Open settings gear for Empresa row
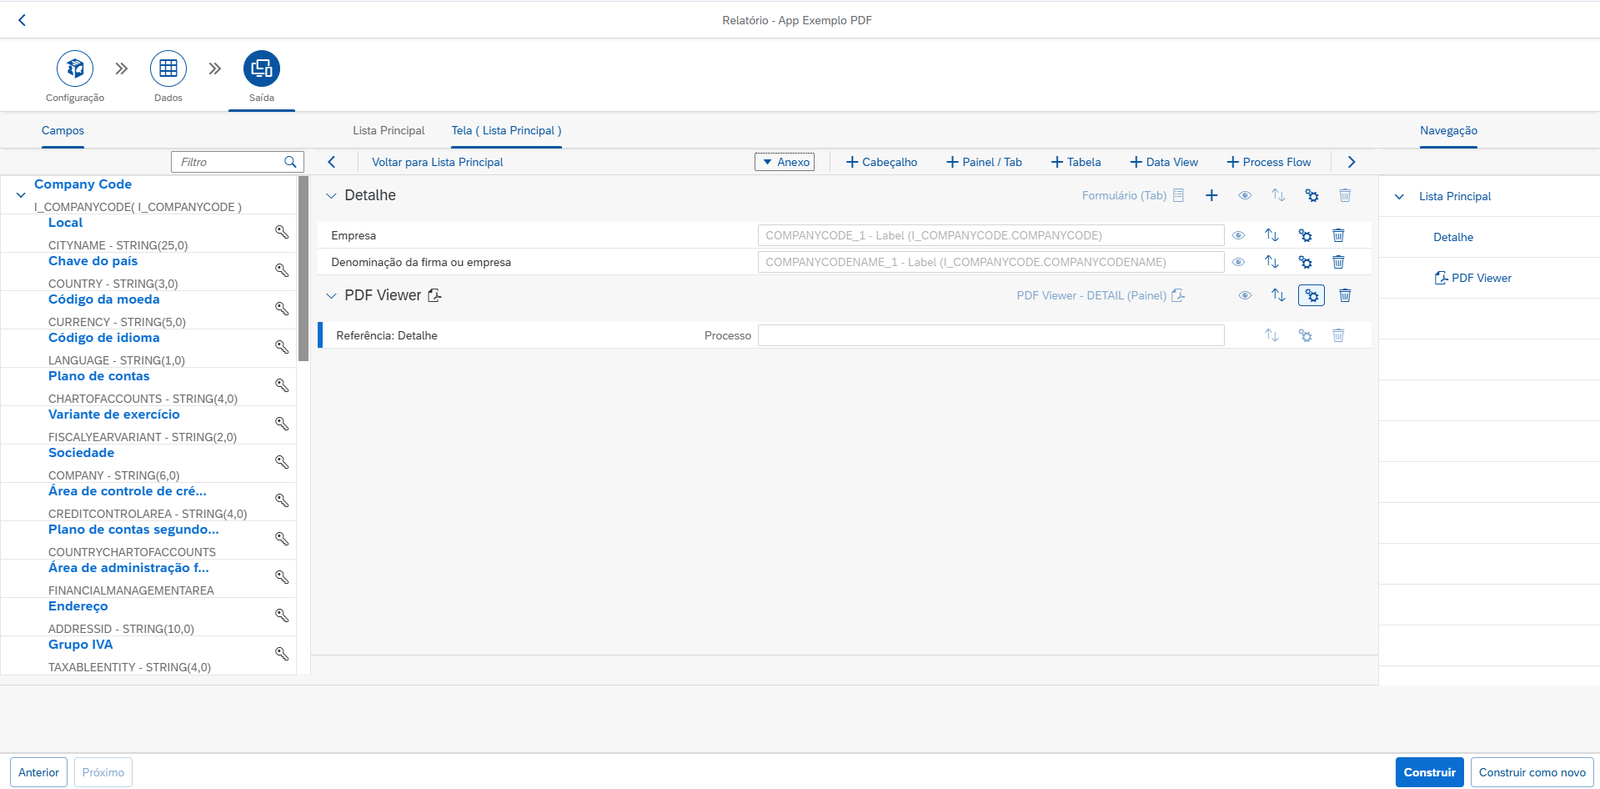The height and width of the screenshot is (789, 1600). pyautogui.click(x=1305, y=235)
